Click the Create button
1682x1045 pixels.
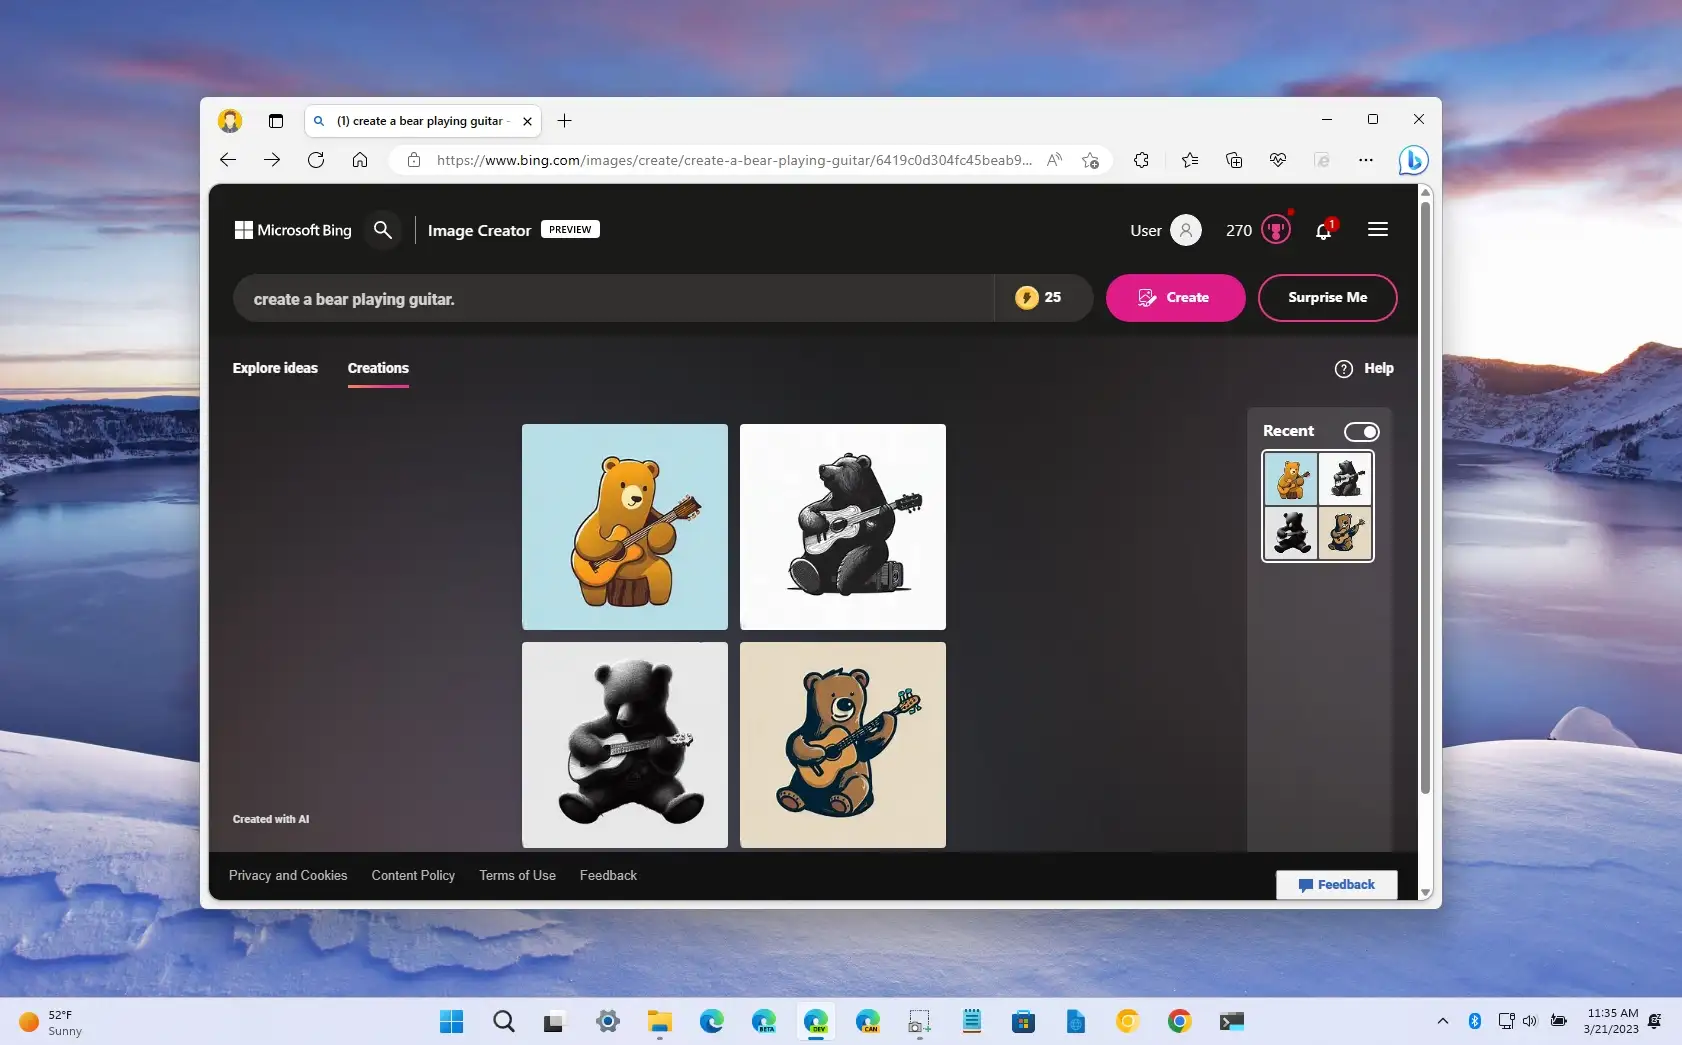tap(1175, 297)
